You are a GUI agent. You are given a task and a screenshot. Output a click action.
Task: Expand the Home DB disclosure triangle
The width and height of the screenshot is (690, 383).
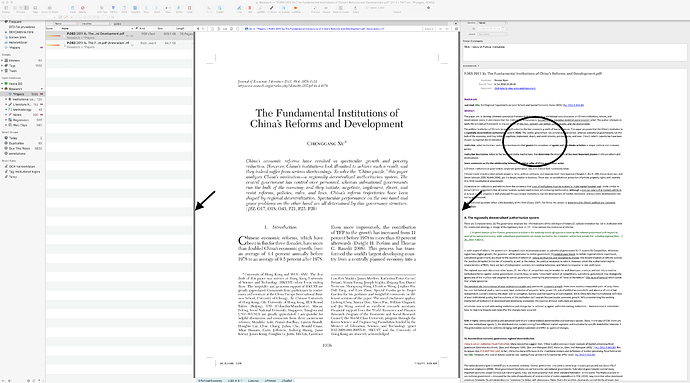click(2, 84)
